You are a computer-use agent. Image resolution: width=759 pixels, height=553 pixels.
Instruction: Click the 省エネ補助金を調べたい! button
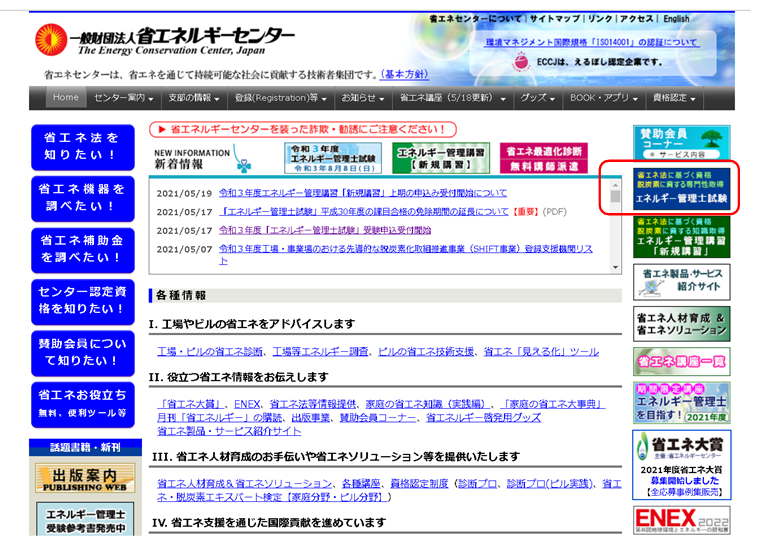(83, 250)
